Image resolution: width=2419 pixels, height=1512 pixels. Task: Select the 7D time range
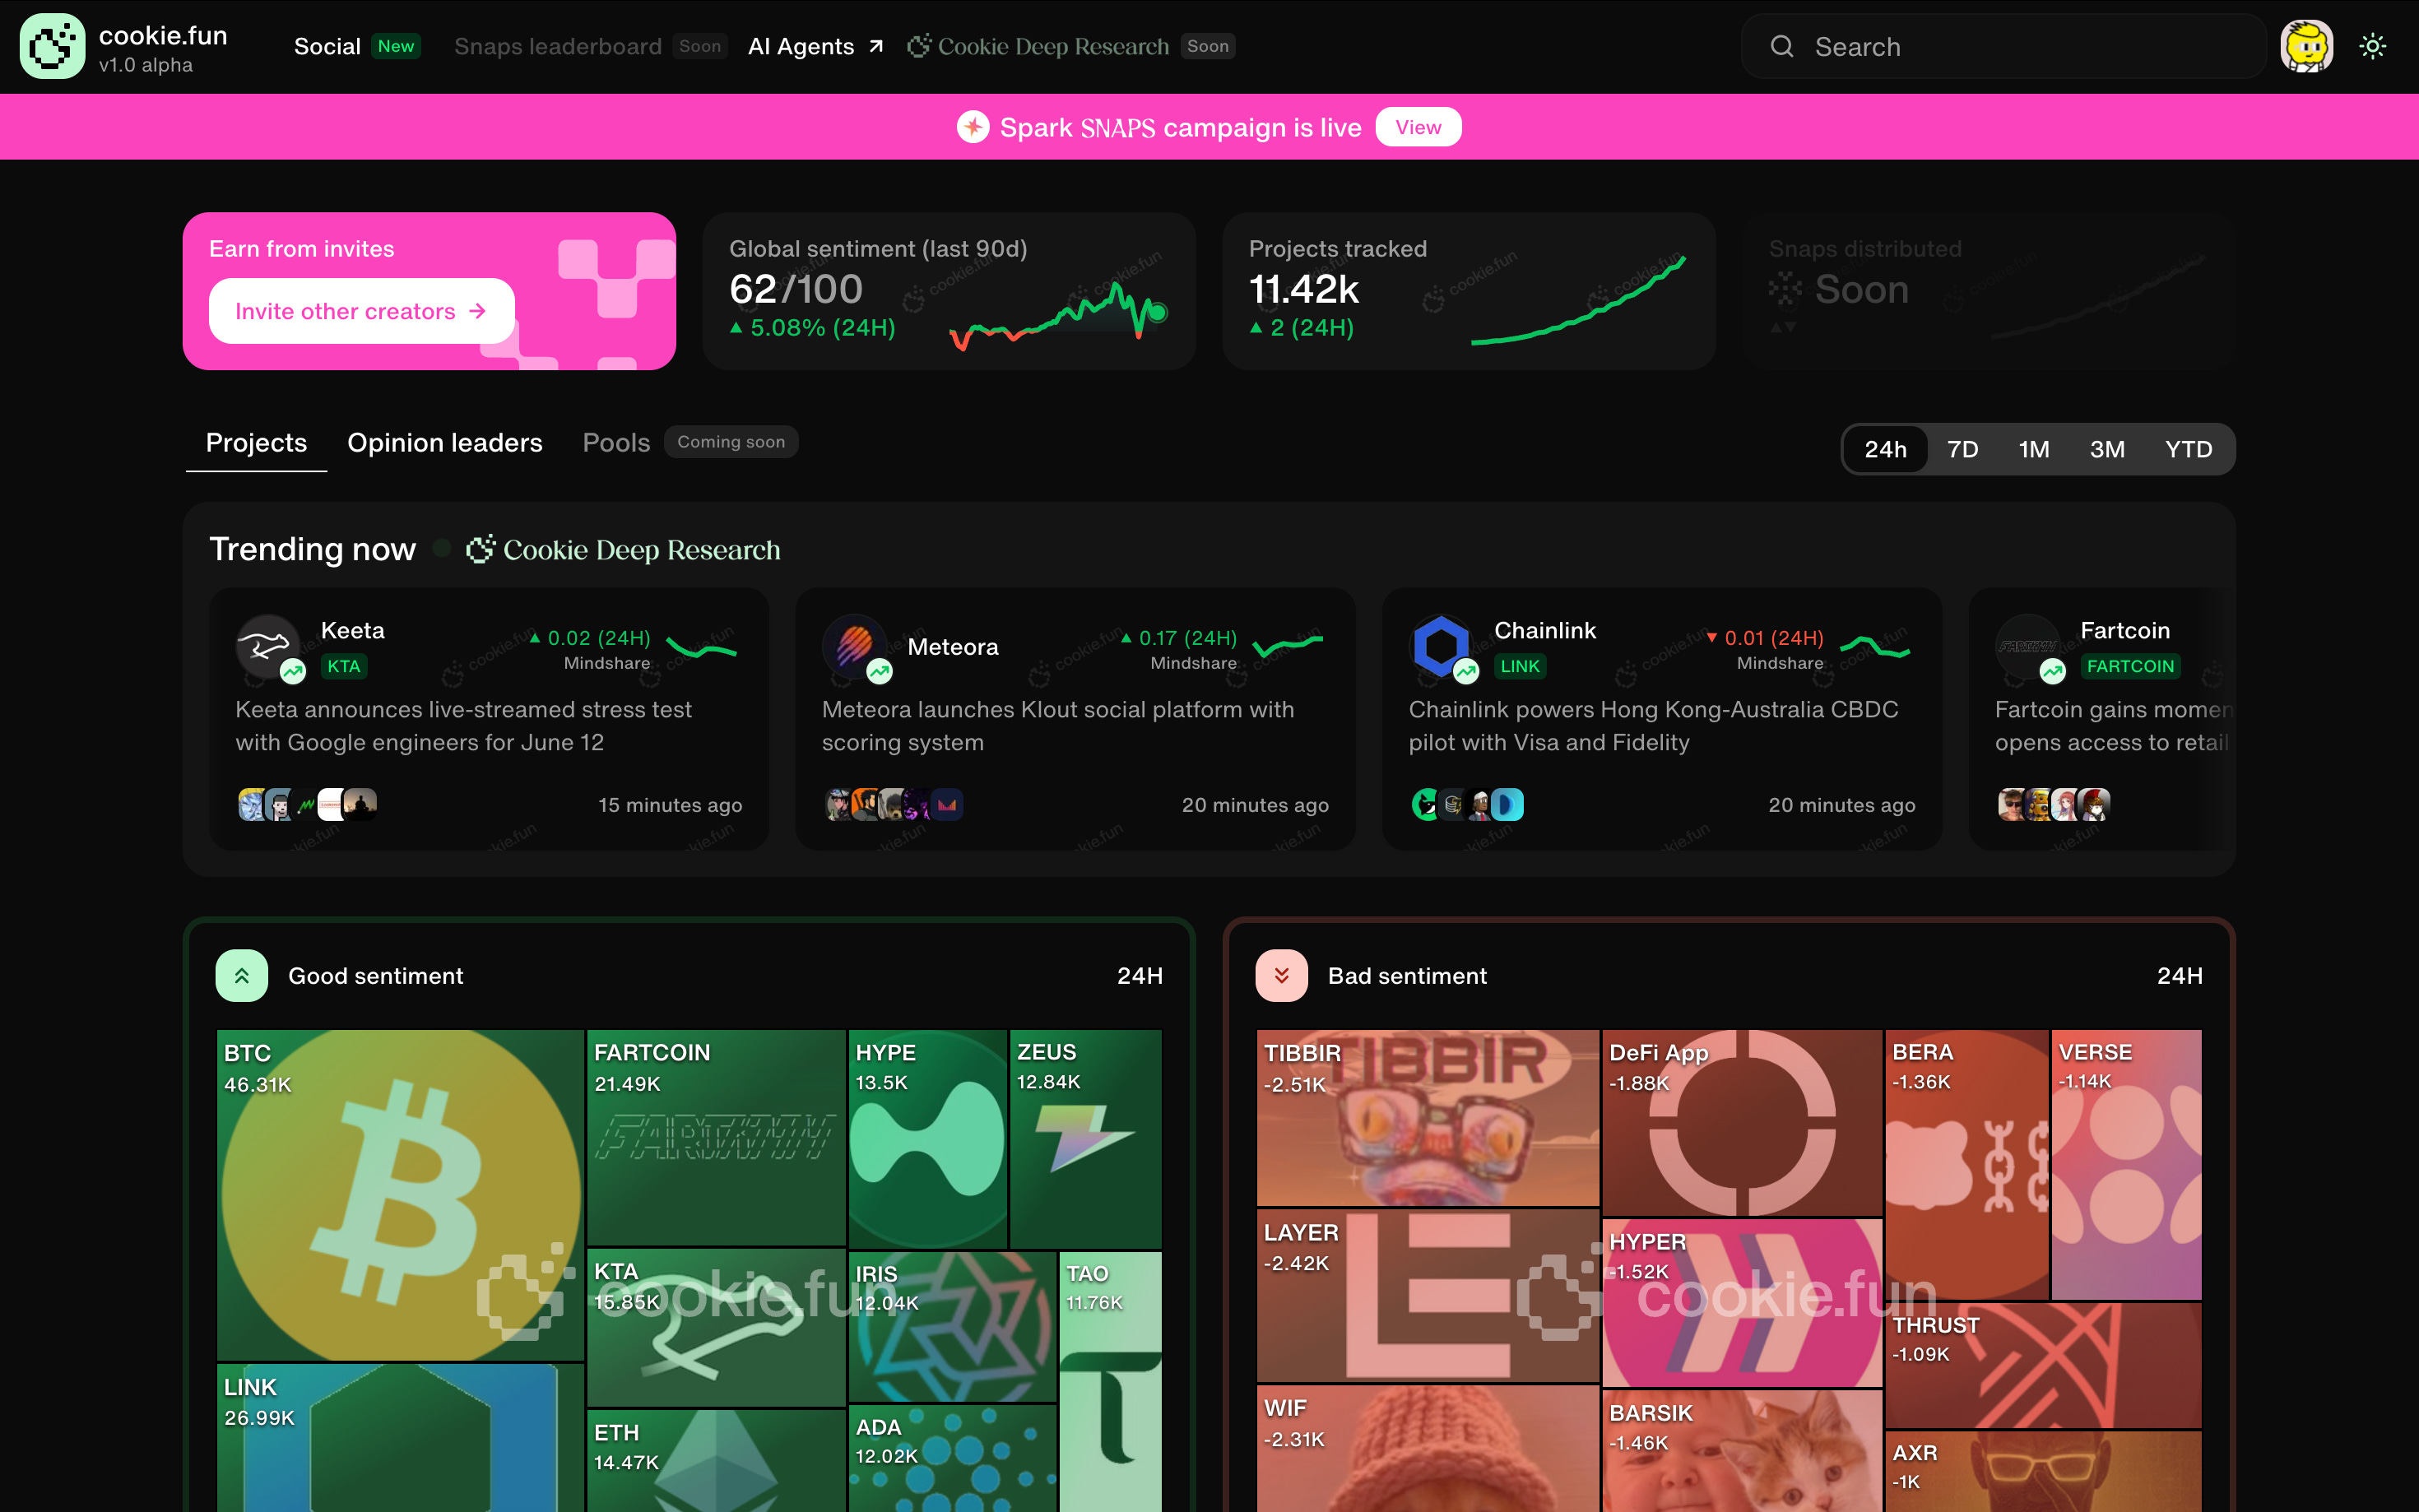(1962, 449)
